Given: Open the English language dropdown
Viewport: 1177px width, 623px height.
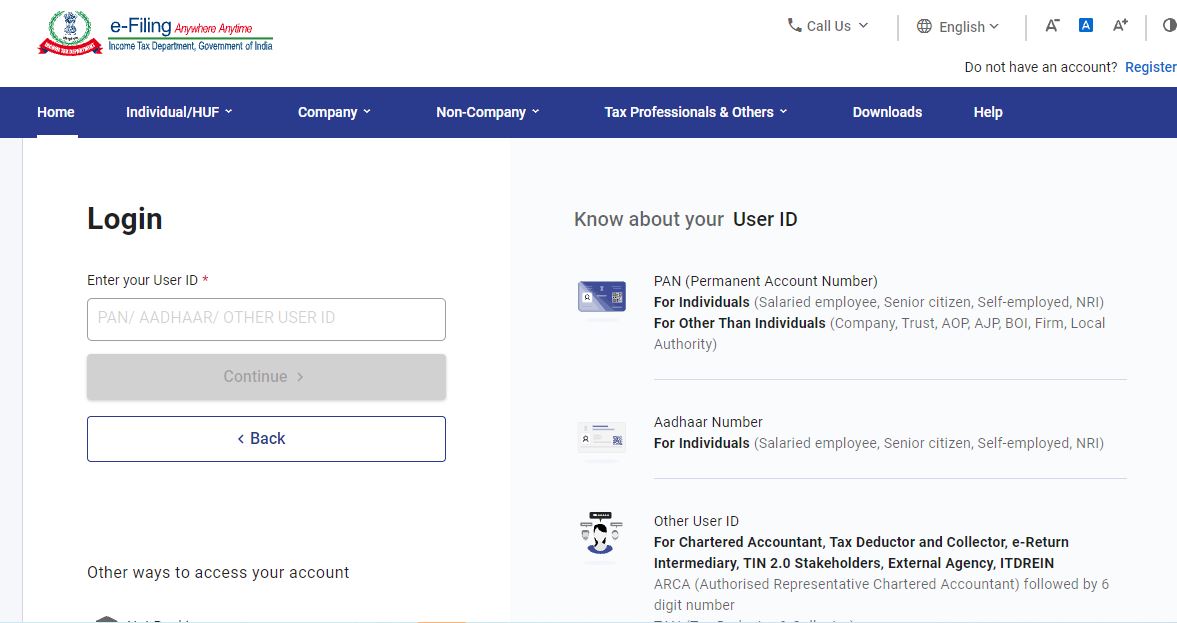Looking at the screenshot, I should [x=959, y=26].
